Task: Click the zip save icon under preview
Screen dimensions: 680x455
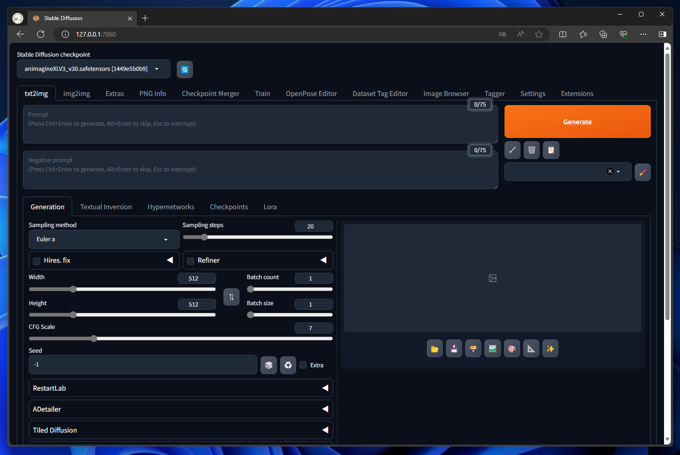Action: tap(473, 349)
